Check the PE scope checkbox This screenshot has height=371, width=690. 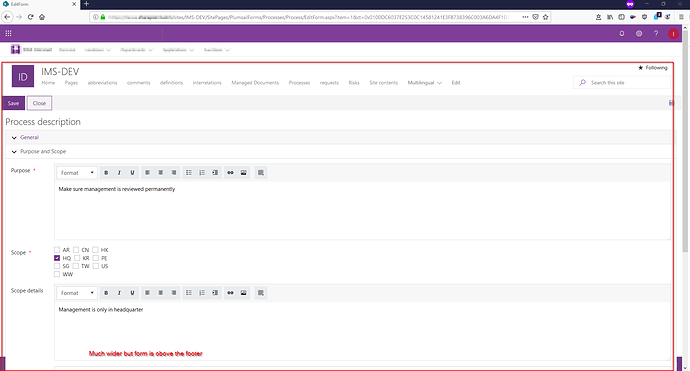click(95, 258)
